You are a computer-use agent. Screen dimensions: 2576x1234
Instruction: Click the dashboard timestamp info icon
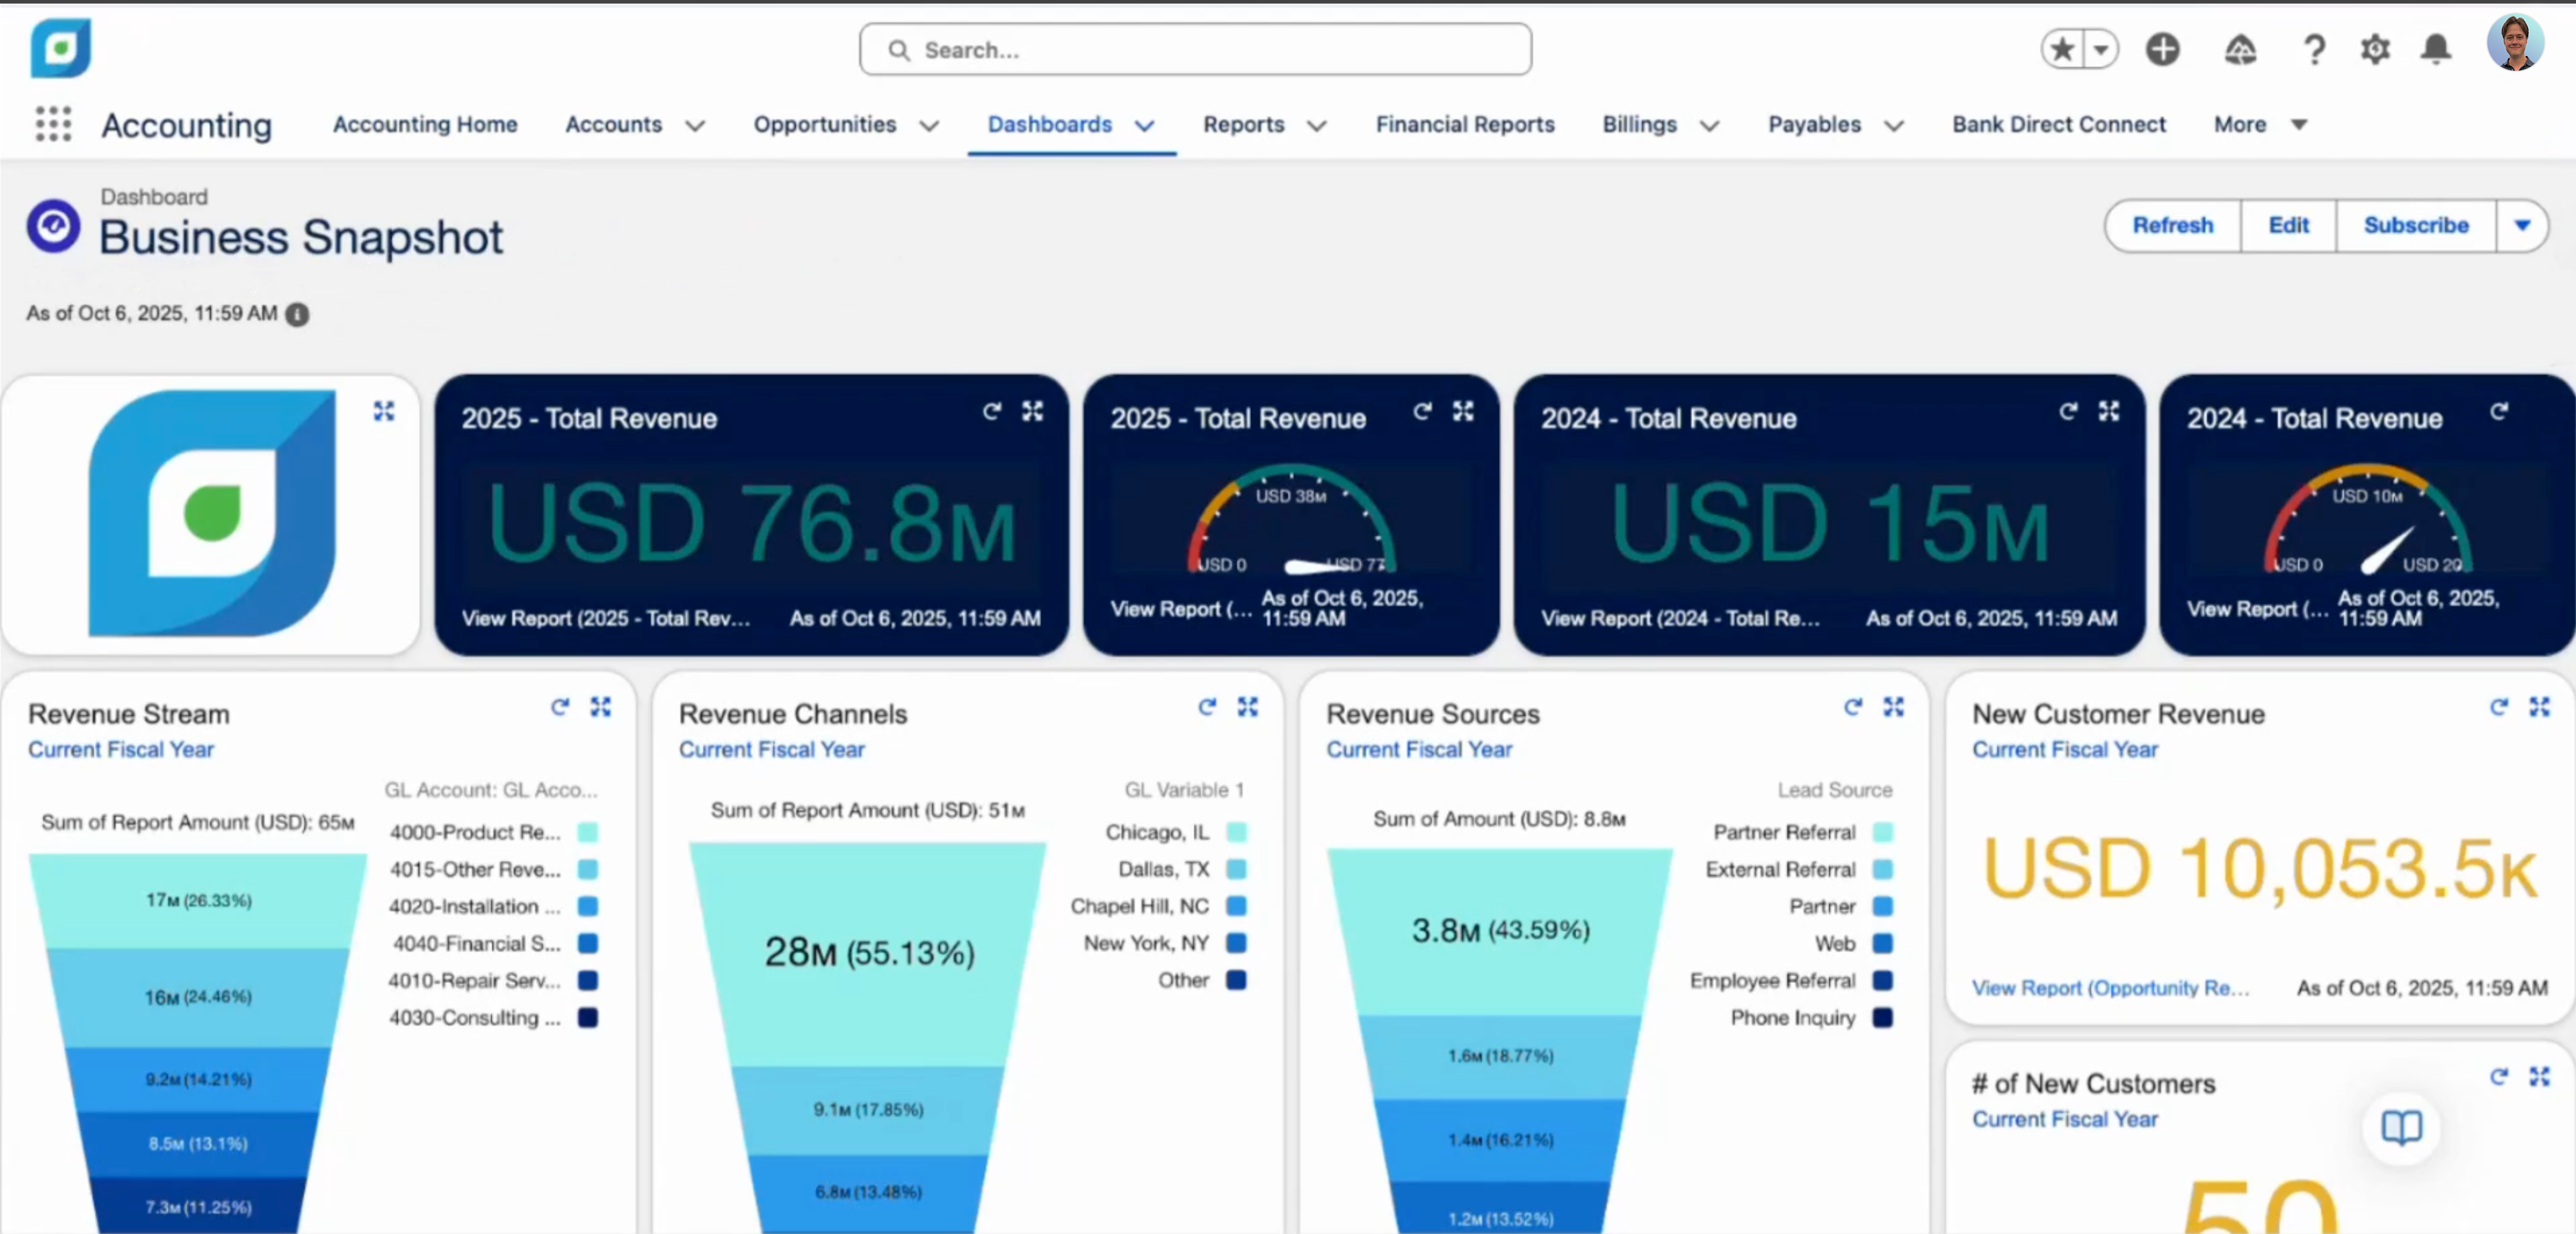pos(297,314)
